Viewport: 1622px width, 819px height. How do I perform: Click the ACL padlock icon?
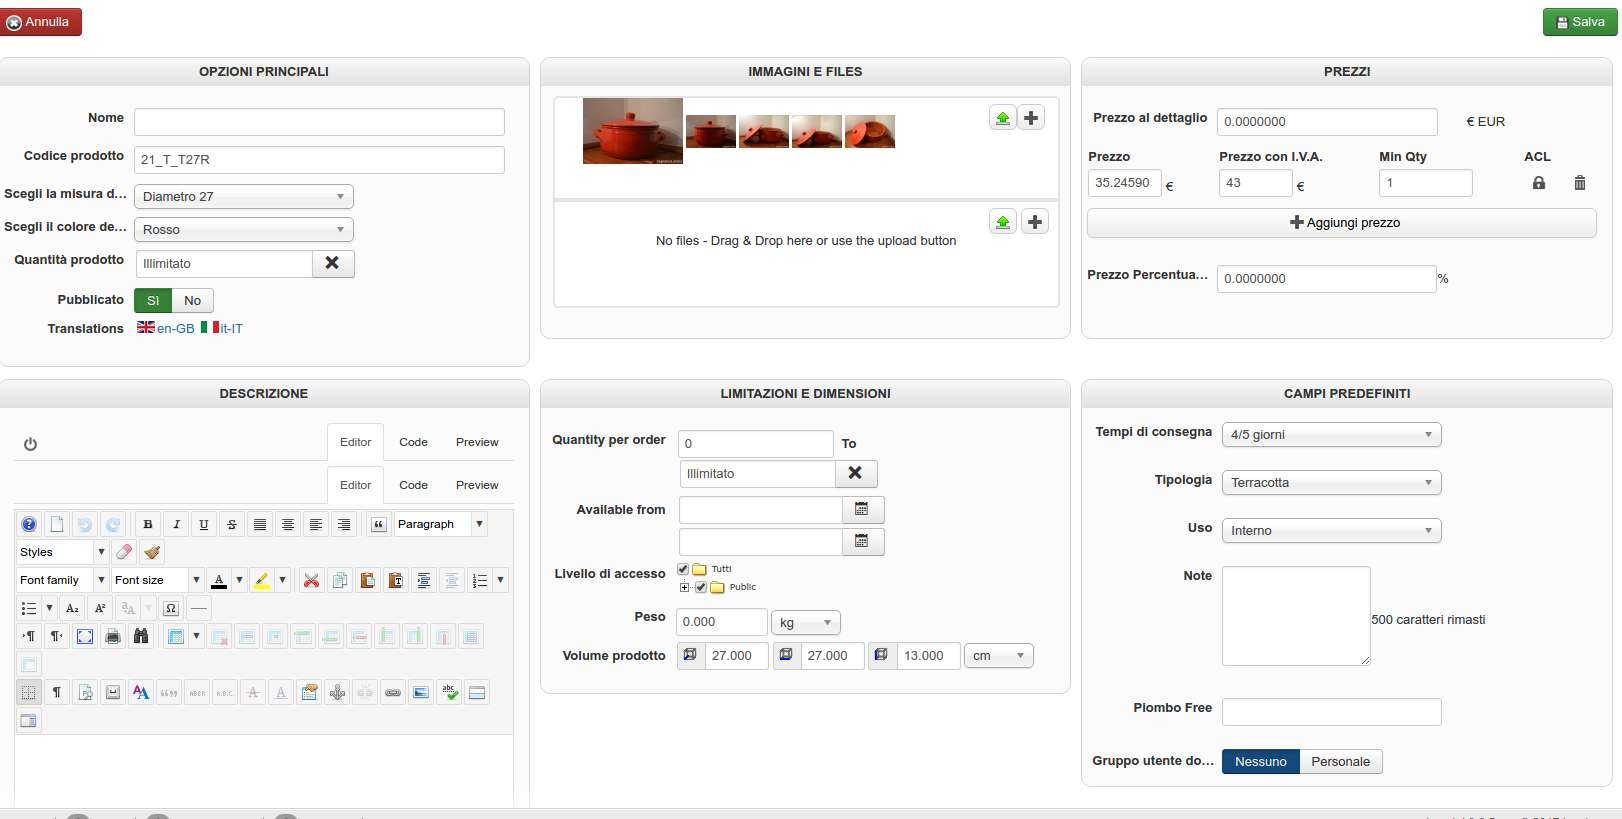[x=1539, y=183]
